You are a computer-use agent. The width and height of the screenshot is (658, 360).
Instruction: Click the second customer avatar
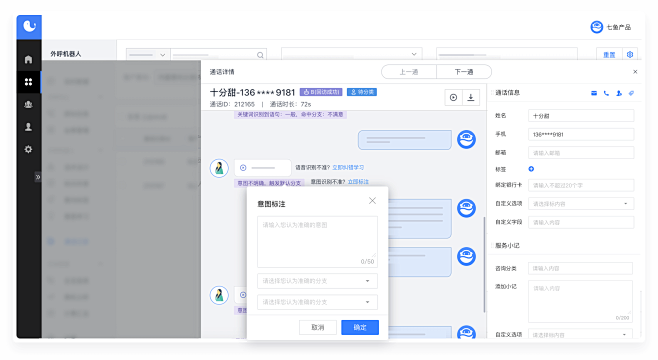pyautogui.click(x=219, y=295)
